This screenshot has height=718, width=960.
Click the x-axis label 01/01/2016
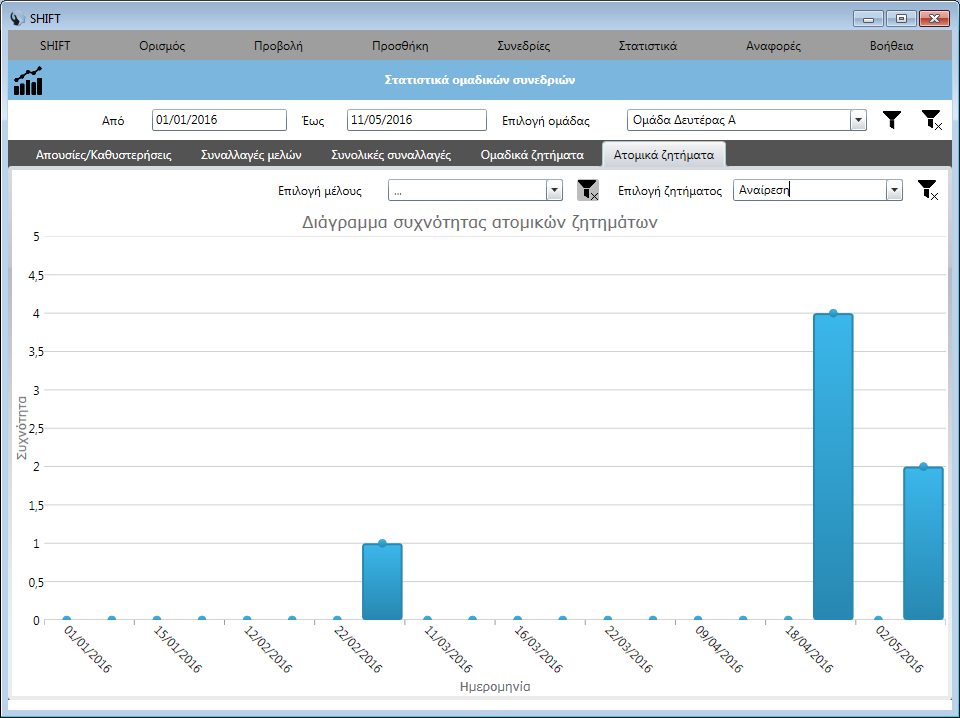click(x=88, y=649)
